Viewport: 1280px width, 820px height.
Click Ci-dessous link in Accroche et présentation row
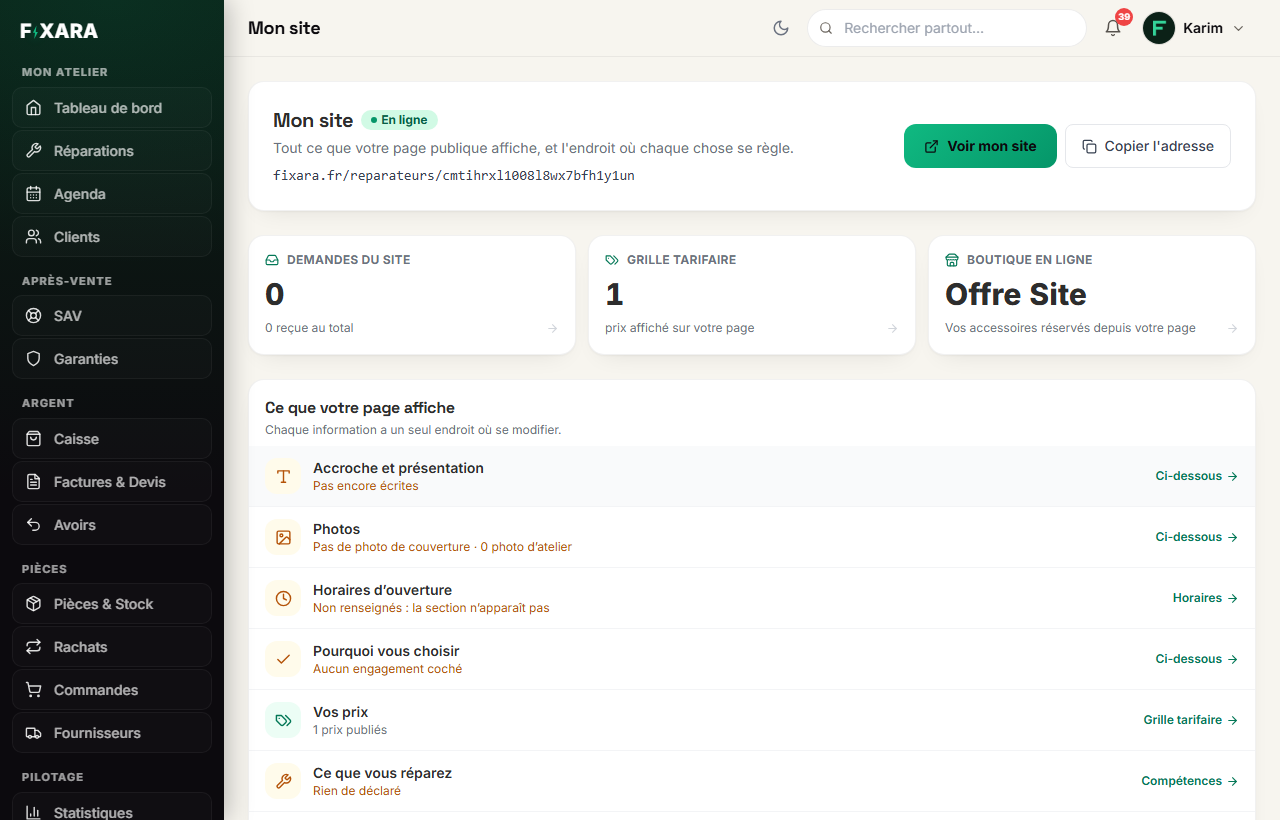point(1197,476)
